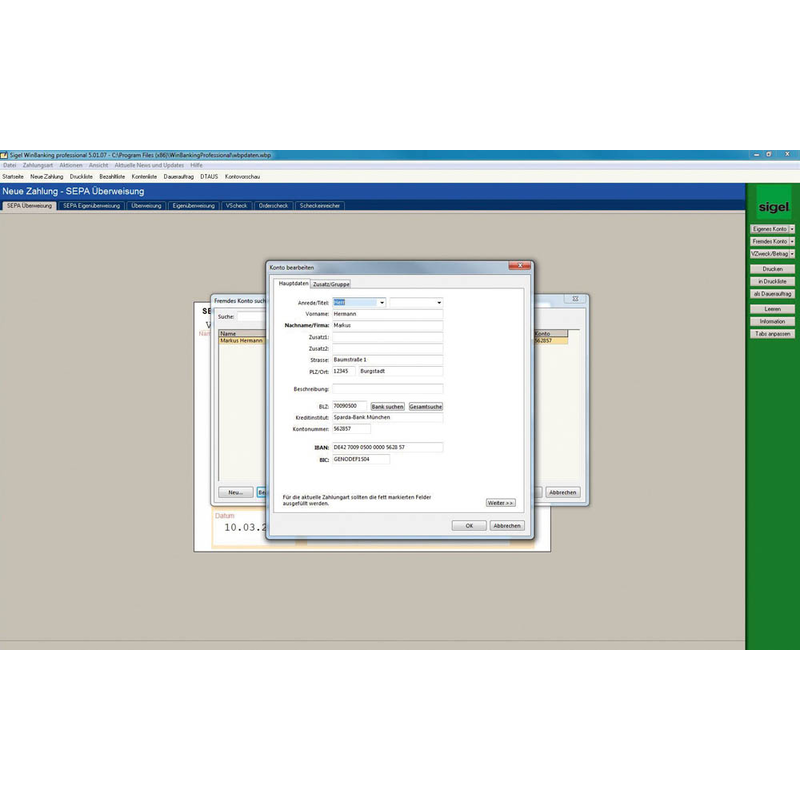Click the Gesamtsuche button
This screenshot has width=800, height=800.
point(425,407)
